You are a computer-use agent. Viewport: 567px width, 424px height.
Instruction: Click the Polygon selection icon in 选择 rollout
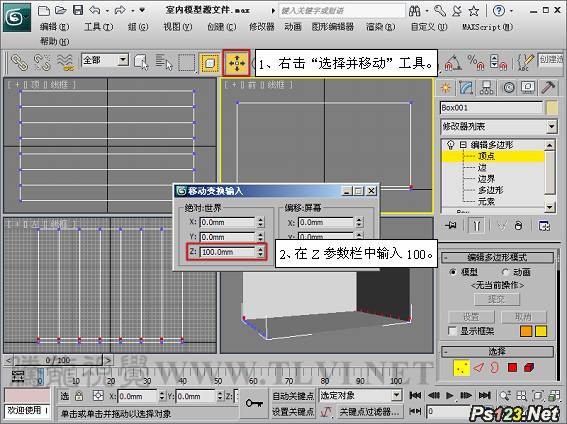click(x=512, y=368)
